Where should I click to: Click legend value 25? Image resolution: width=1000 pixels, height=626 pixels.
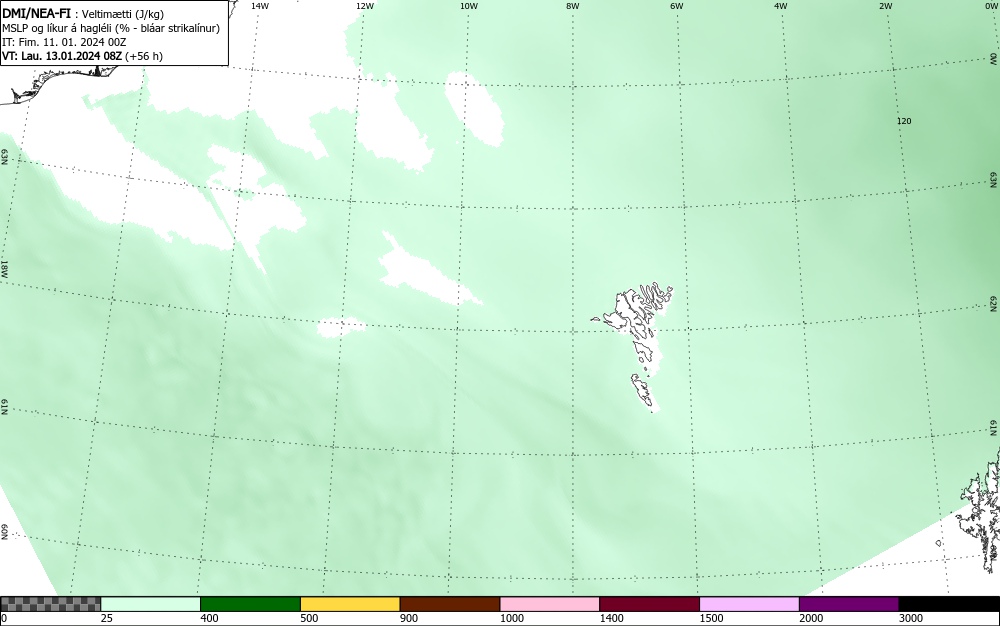pyautogui.click(x=107, y=618)
